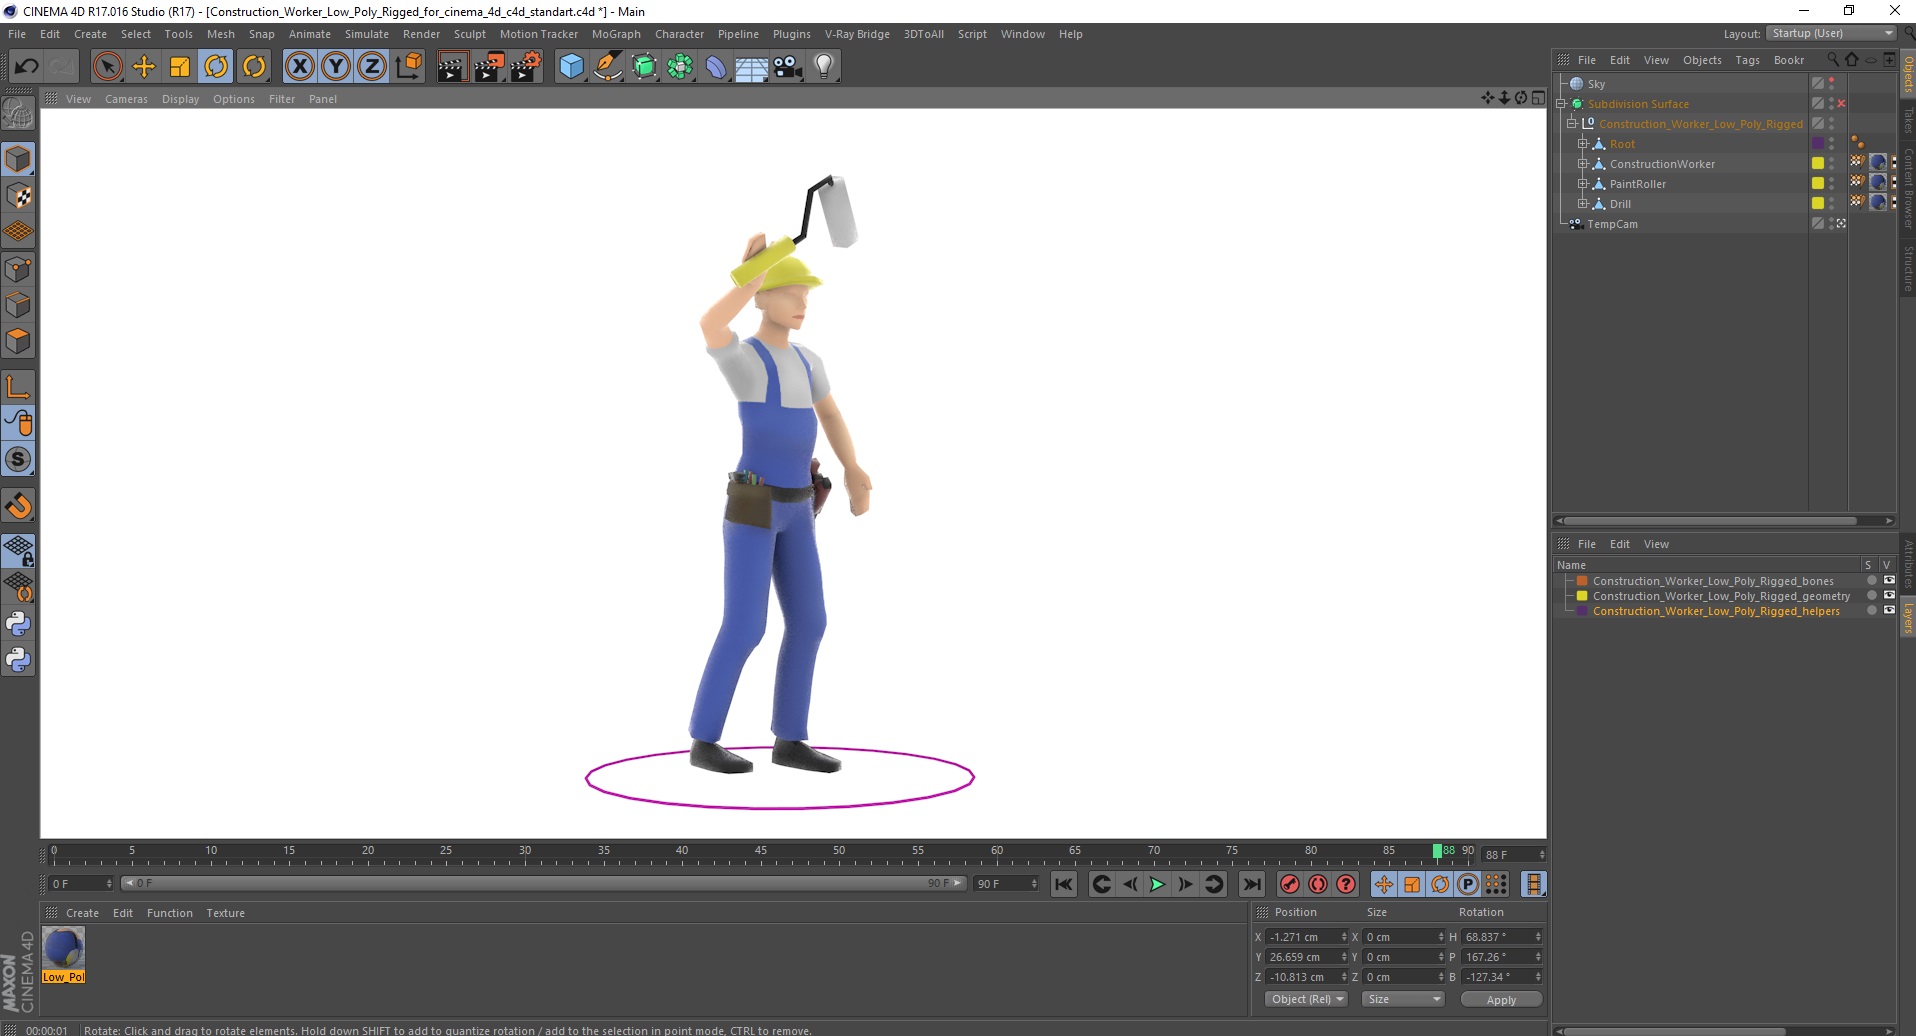
Task: Click the ConstructionWorker yellow layer swatch
Action: [x=1817, y=163]
